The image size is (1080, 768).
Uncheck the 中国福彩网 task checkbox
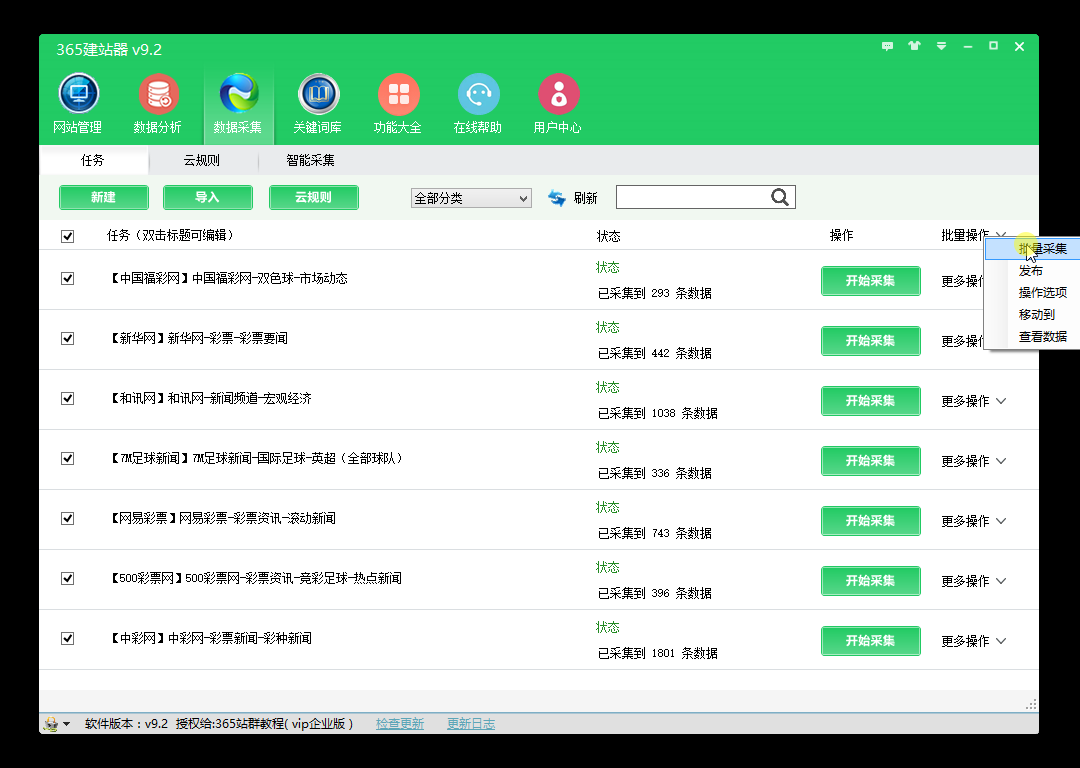tap(68, 278)
